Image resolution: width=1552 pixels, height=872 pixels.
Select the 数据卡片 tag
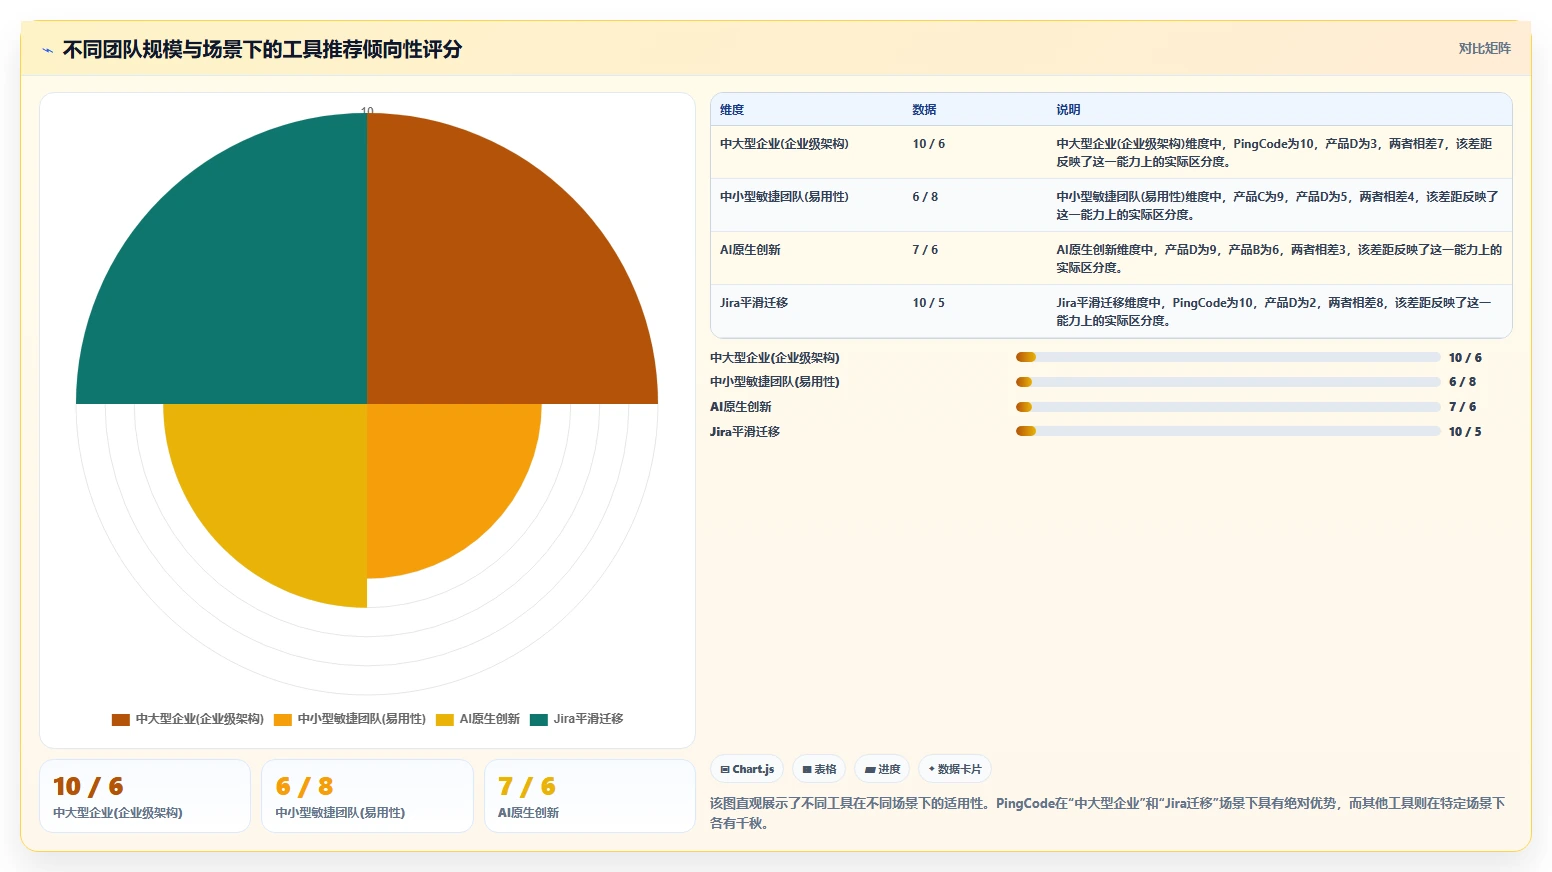pyautogui.click(x=955, y=769)
